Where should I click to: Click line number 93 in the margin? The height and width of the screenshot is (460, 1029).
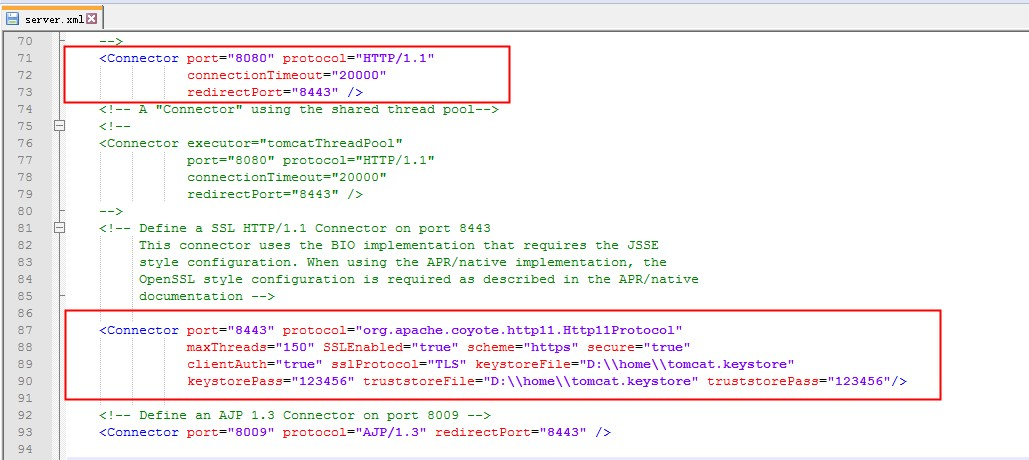(x=24, y=432)
